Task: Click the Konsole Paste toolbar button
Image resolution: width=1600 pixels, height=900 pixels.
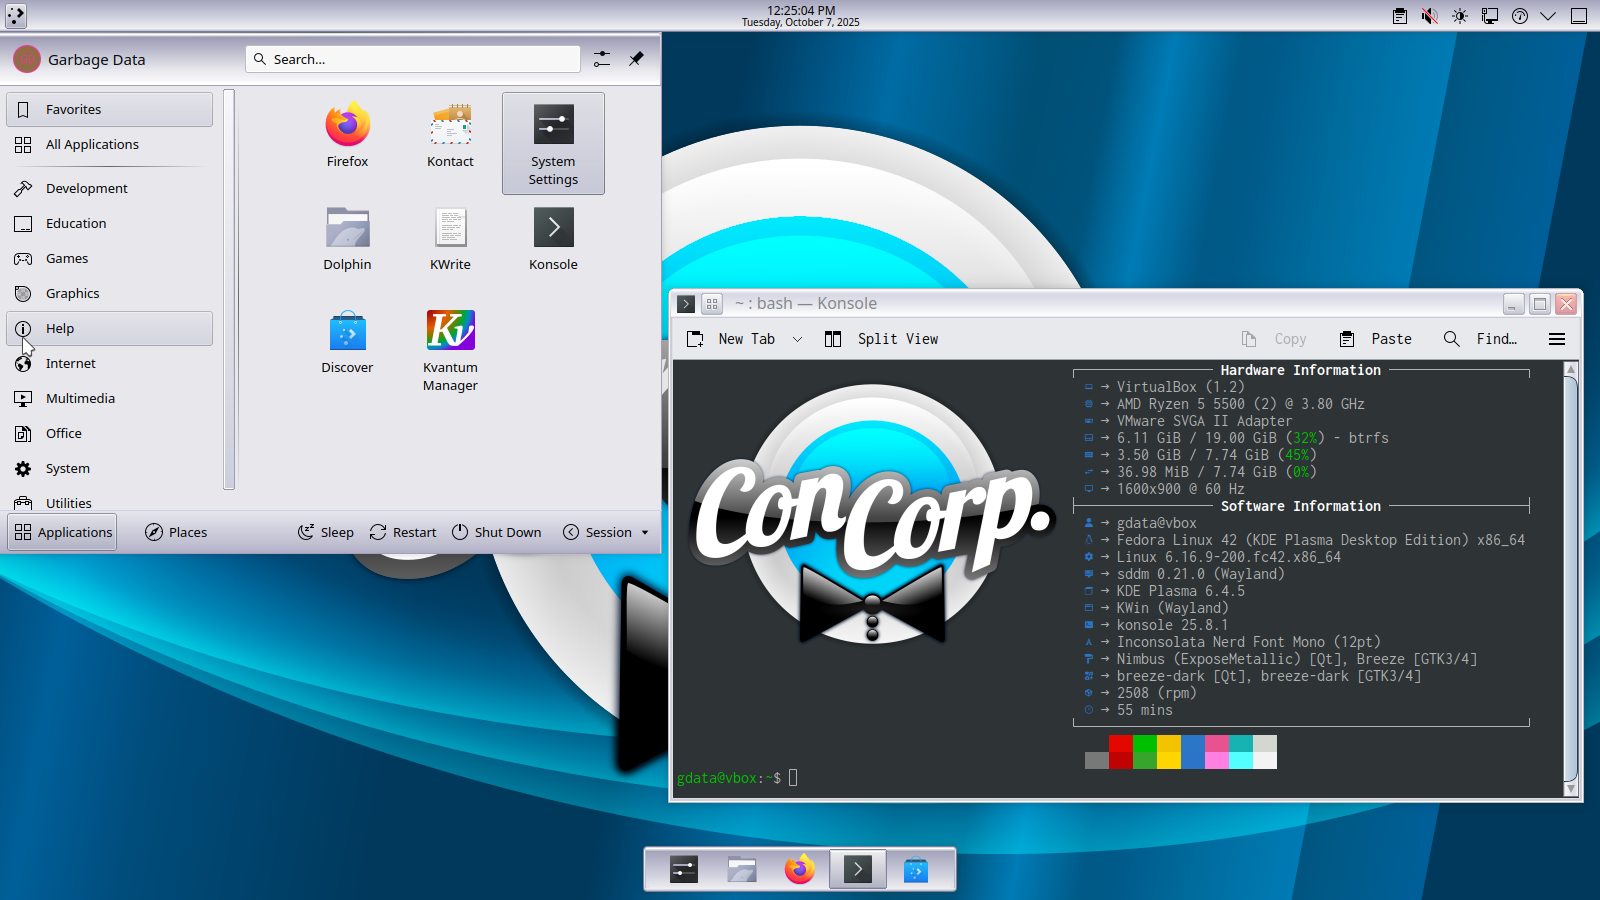Action: [1376, 339]
